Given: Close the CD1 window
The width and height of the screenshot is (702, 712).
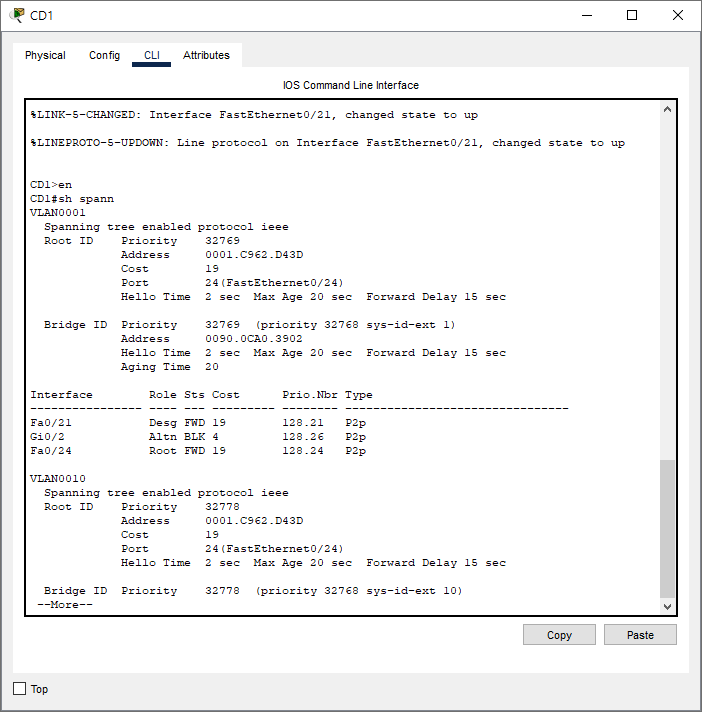Looking at the screenshot, I should pyautogui.click(x=677, y=15).
